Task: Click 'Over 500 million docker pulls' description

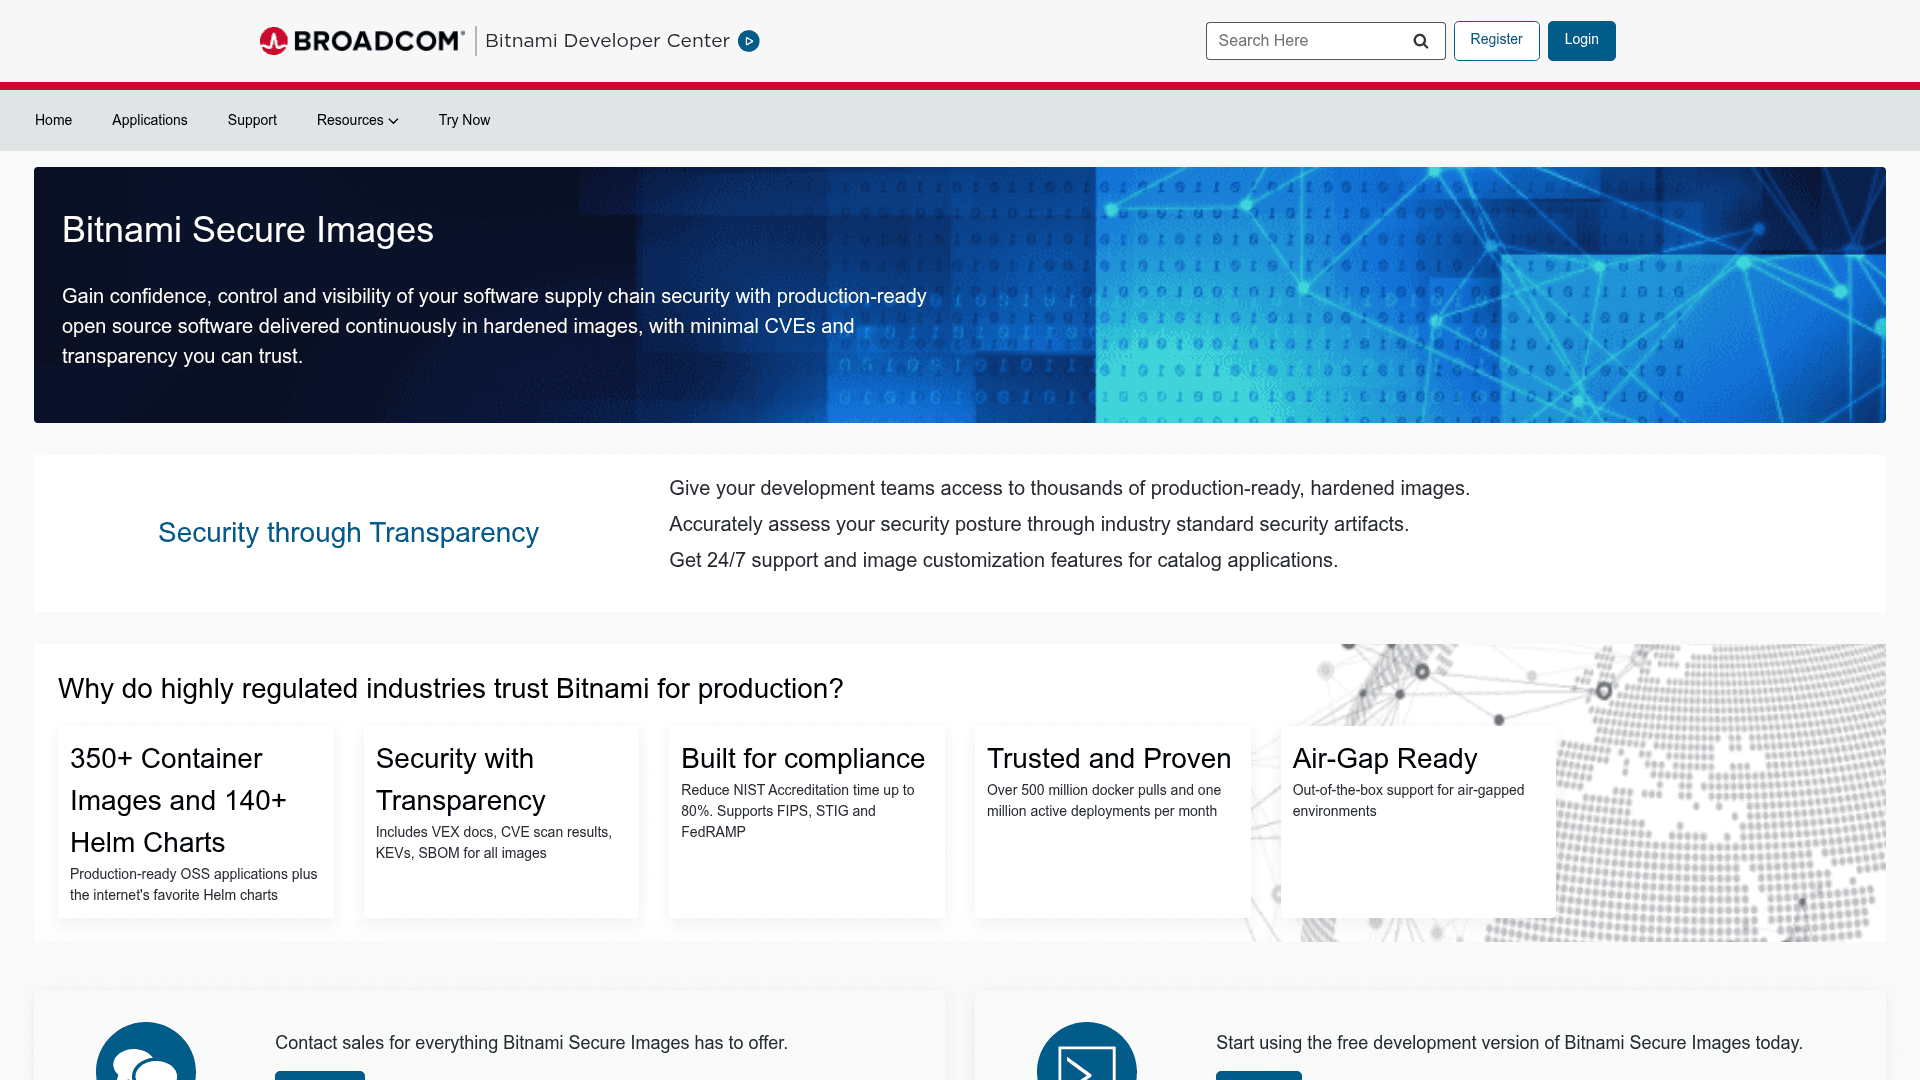Action: (1104, 800)
